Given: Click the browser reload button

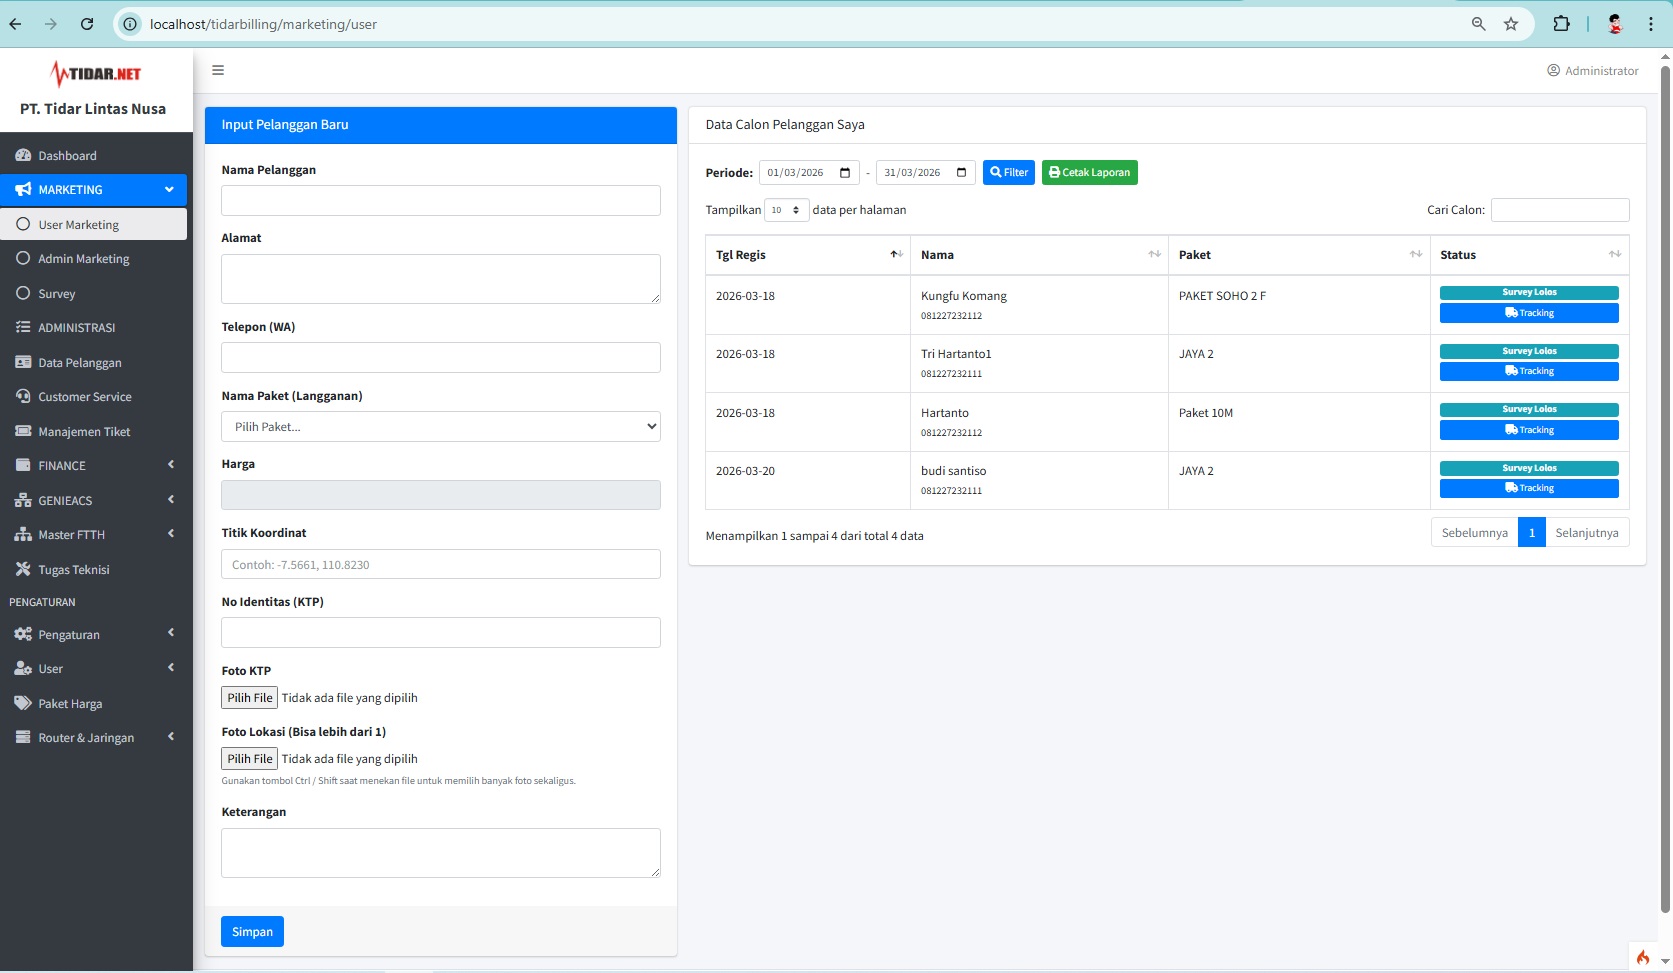Looking at the screenshot, I should [x=87, y=24].
